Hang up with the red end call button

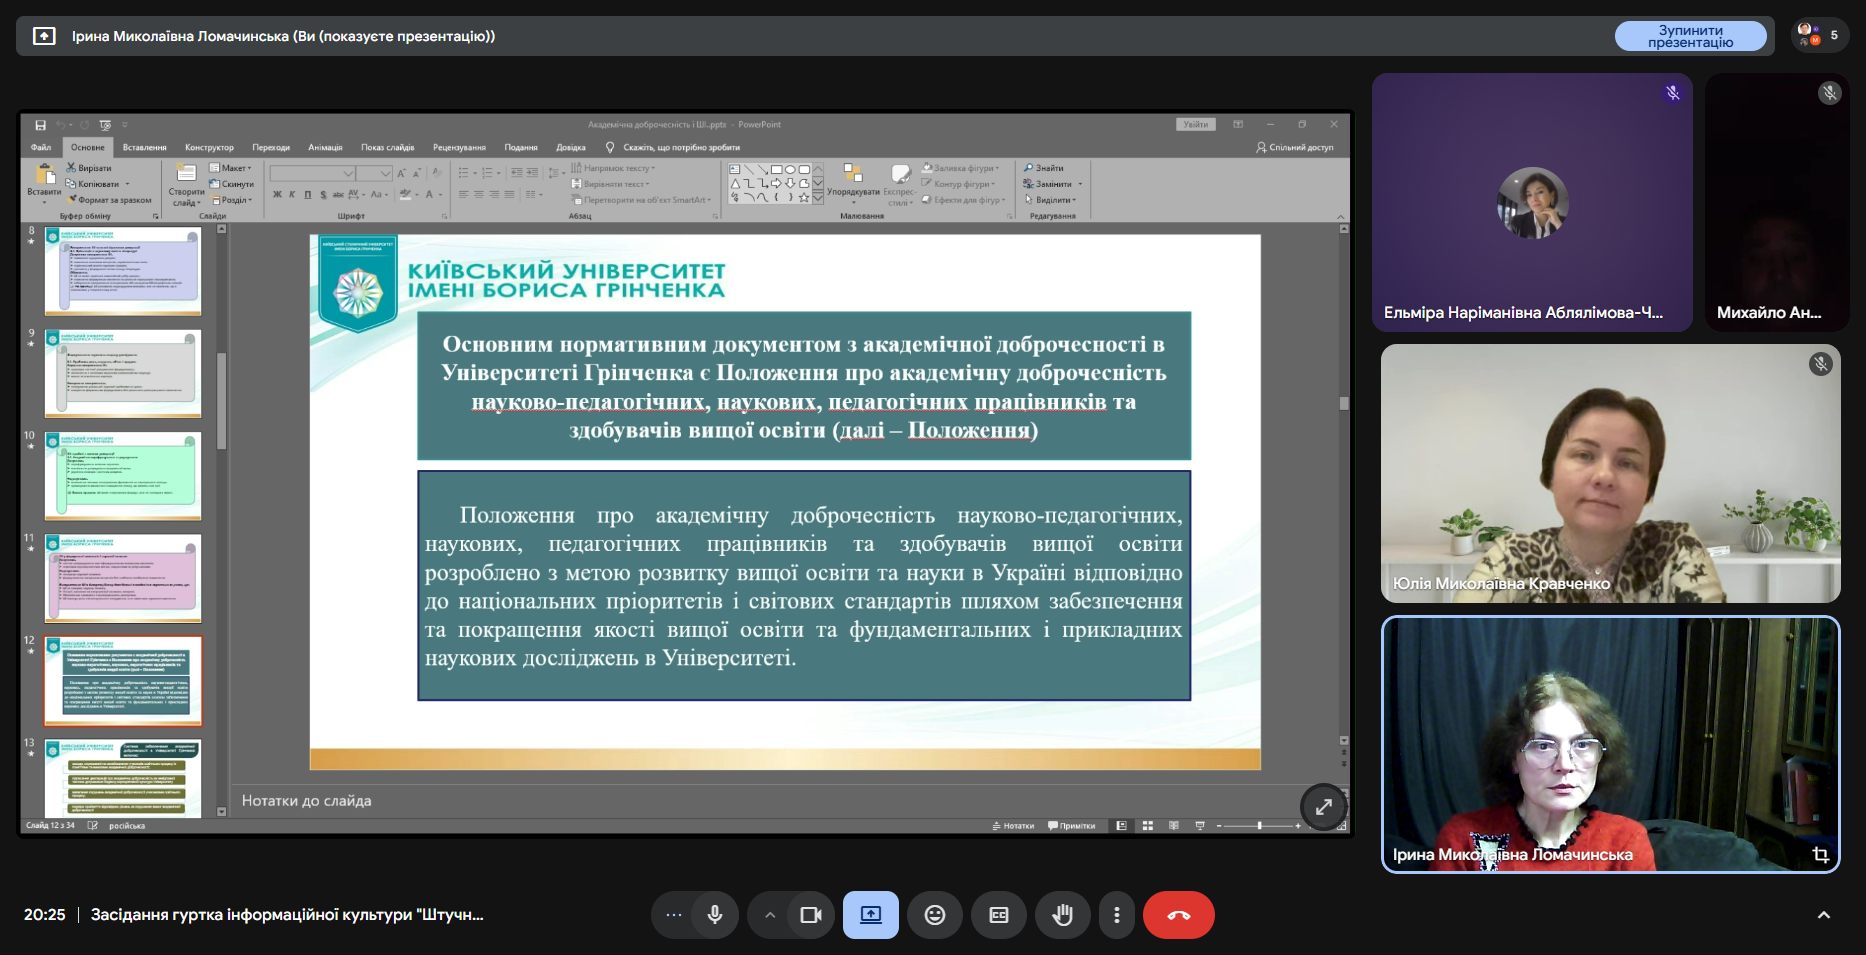(1178, 915)
